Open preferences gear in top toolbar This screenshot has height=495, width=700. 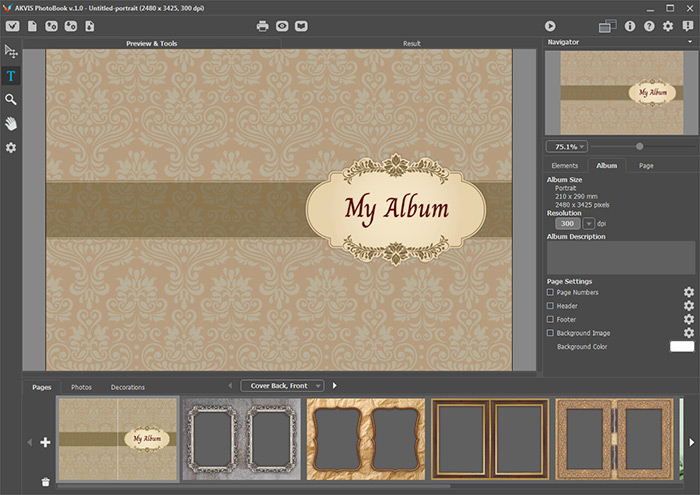coord(668,26)
